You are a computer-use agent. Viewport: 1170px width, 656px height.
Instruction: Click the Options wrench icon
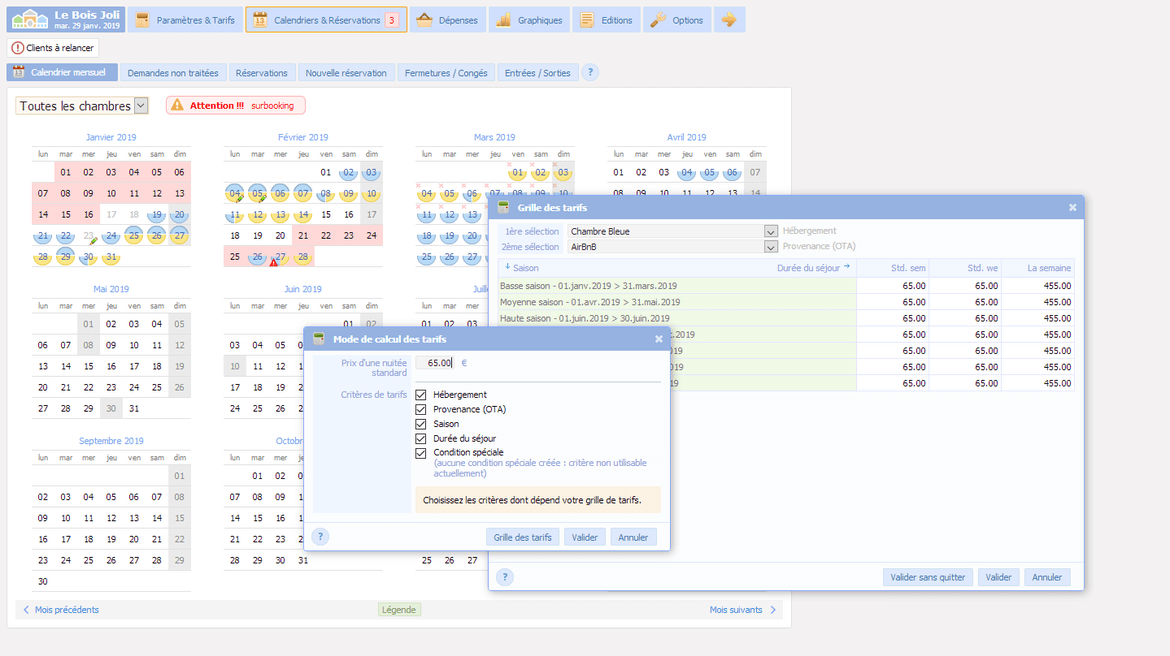tap(658, 20)
